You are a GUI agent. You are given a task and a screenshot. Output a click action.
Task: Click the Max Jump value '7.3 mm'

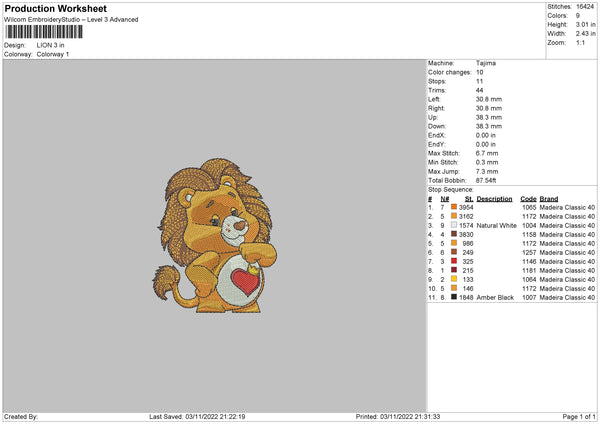pos(487,171)
